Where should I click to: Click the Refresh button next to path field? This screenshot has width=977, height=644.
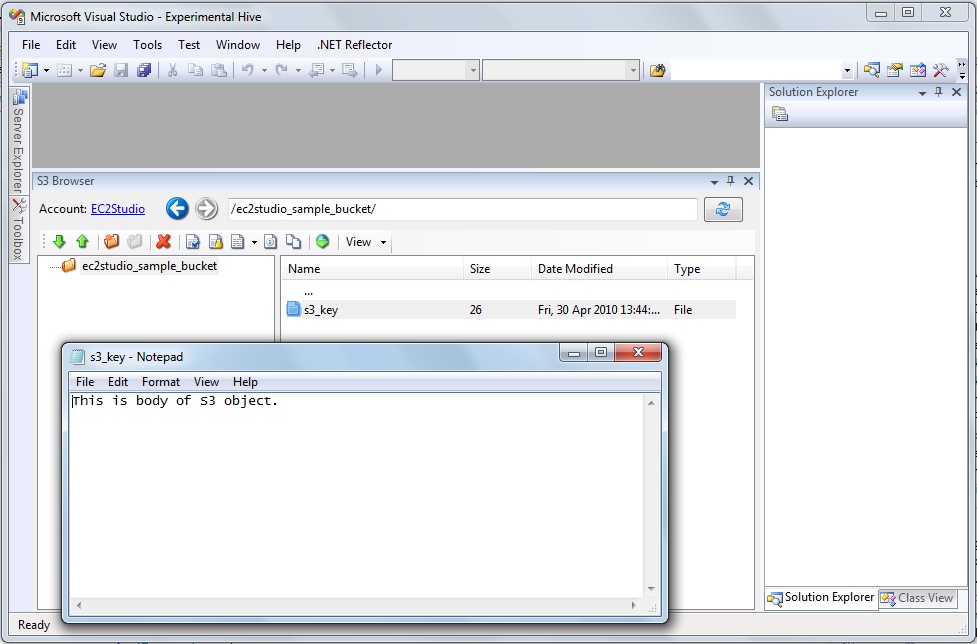[723, 209]
